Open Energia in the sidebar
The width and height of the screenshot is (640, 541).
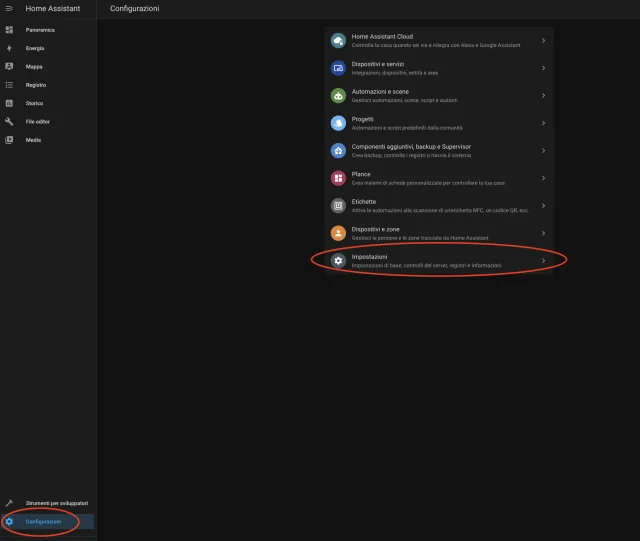[35, 48]
